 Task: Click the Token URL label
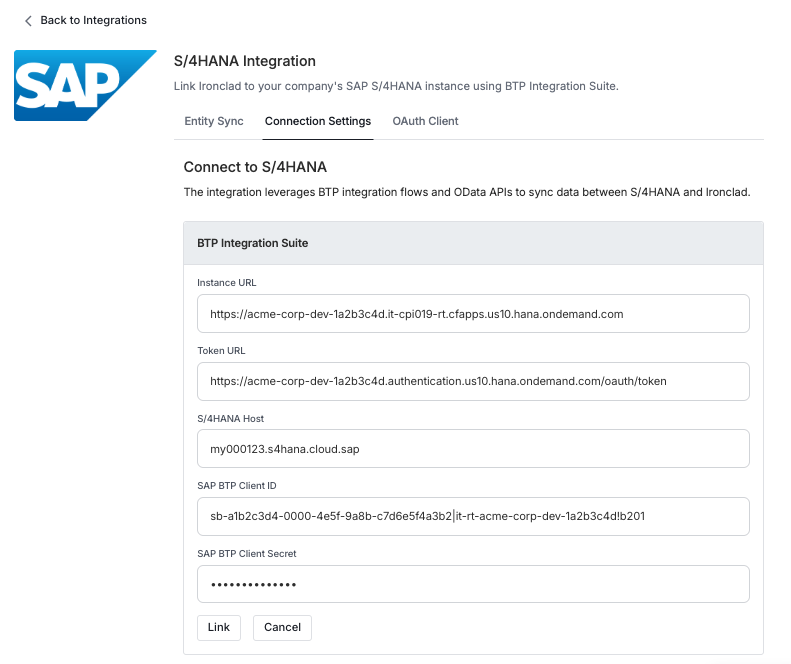click(x=221, y=351)
